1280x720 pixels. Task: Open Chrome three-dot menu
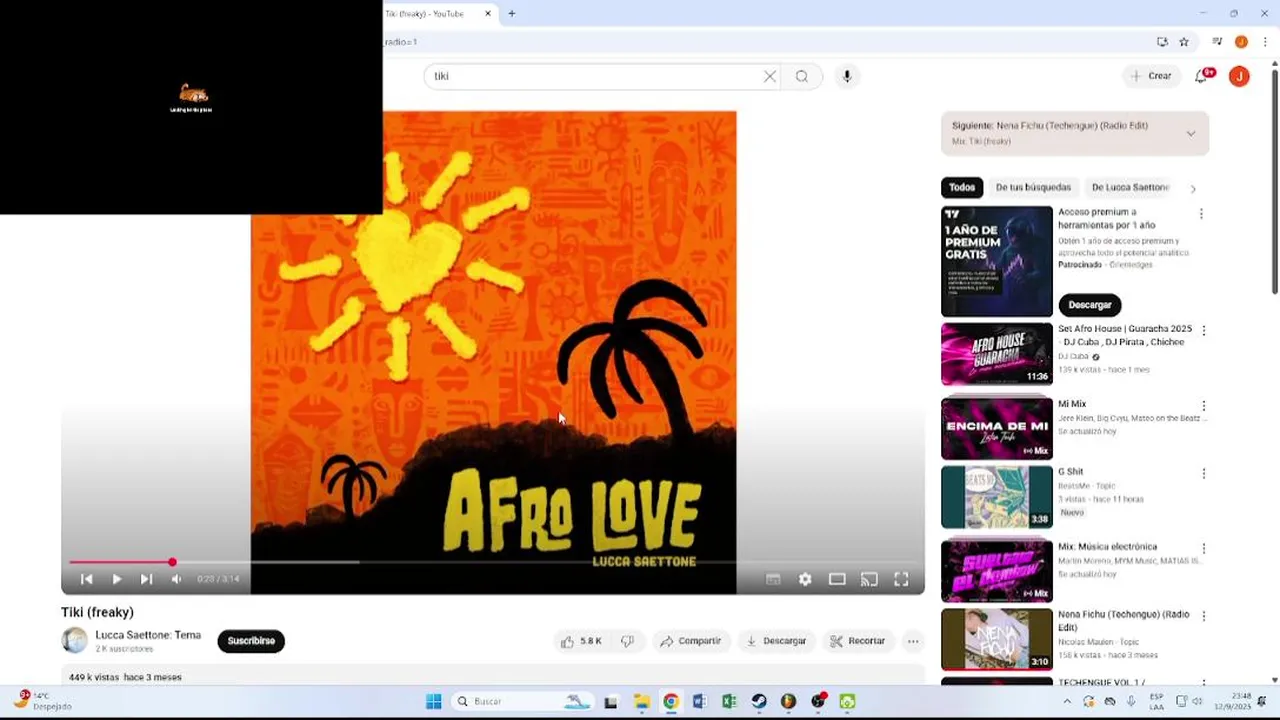[x=1265, y=42]
